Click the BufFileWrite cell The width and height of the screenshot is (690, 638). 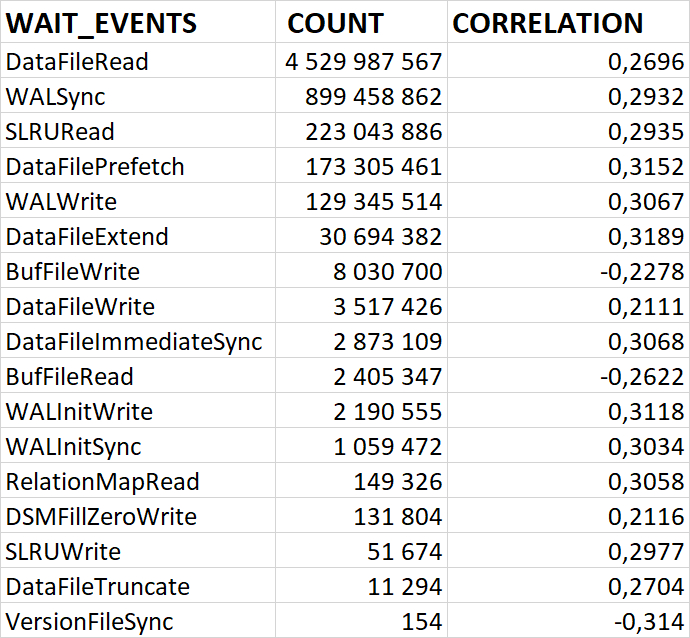point(73,272)
